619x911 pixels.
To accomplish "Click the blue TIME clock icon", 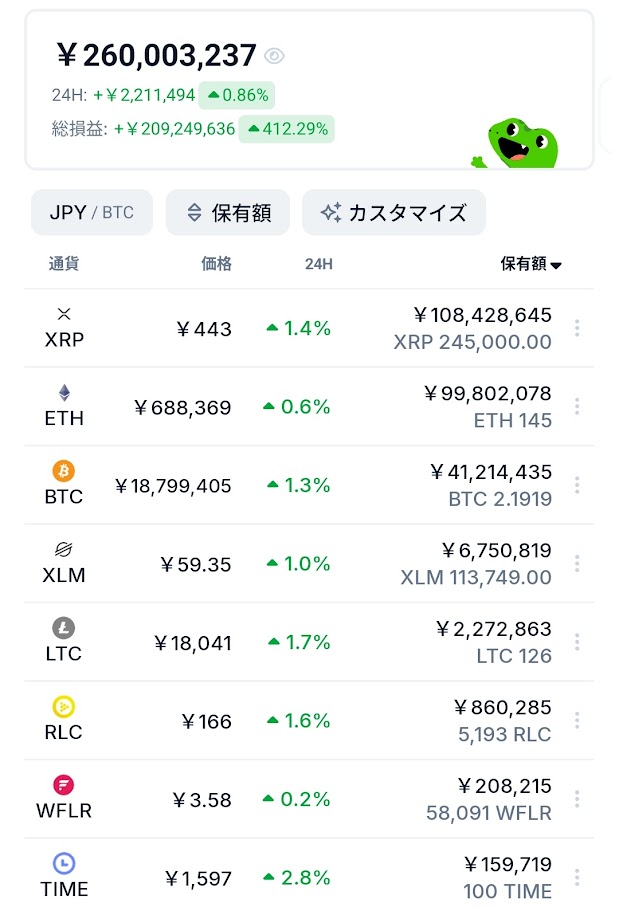I will pos(64,863).
